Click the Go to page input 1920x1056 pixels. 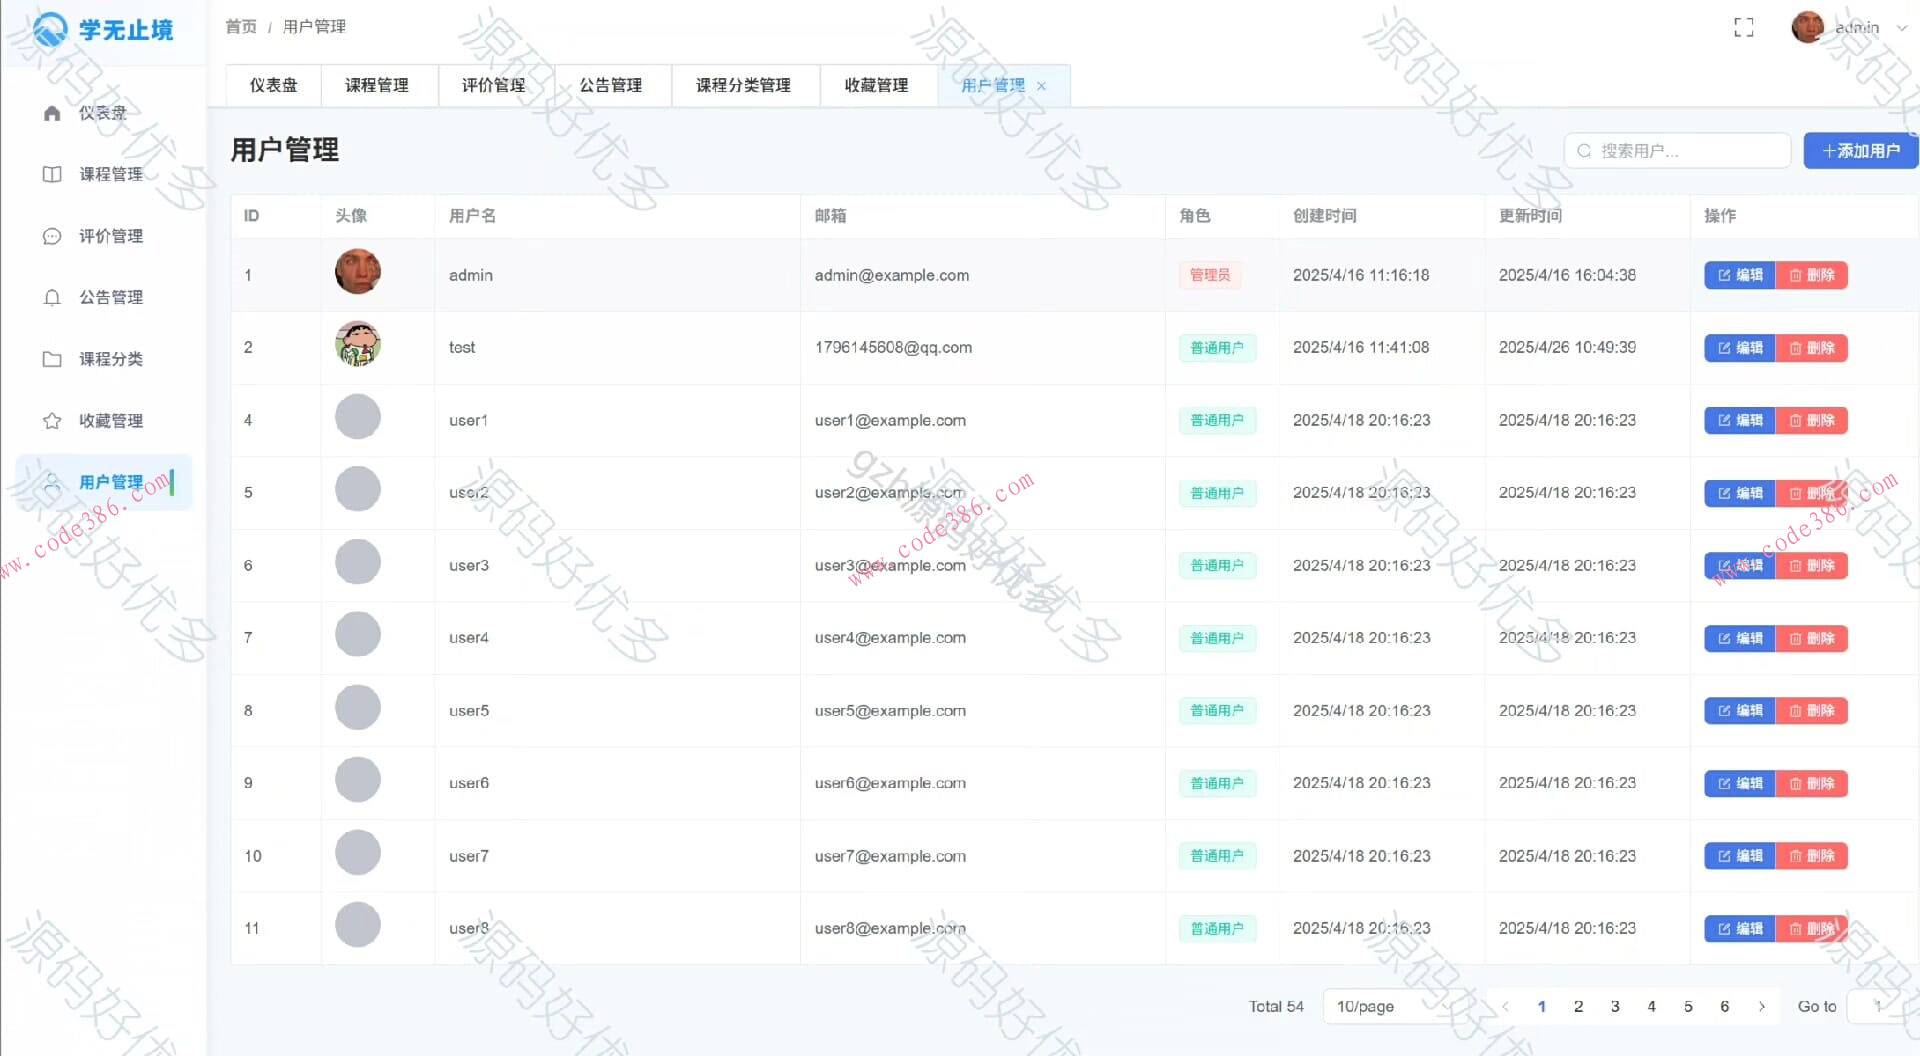(x=1881, y=1006)
